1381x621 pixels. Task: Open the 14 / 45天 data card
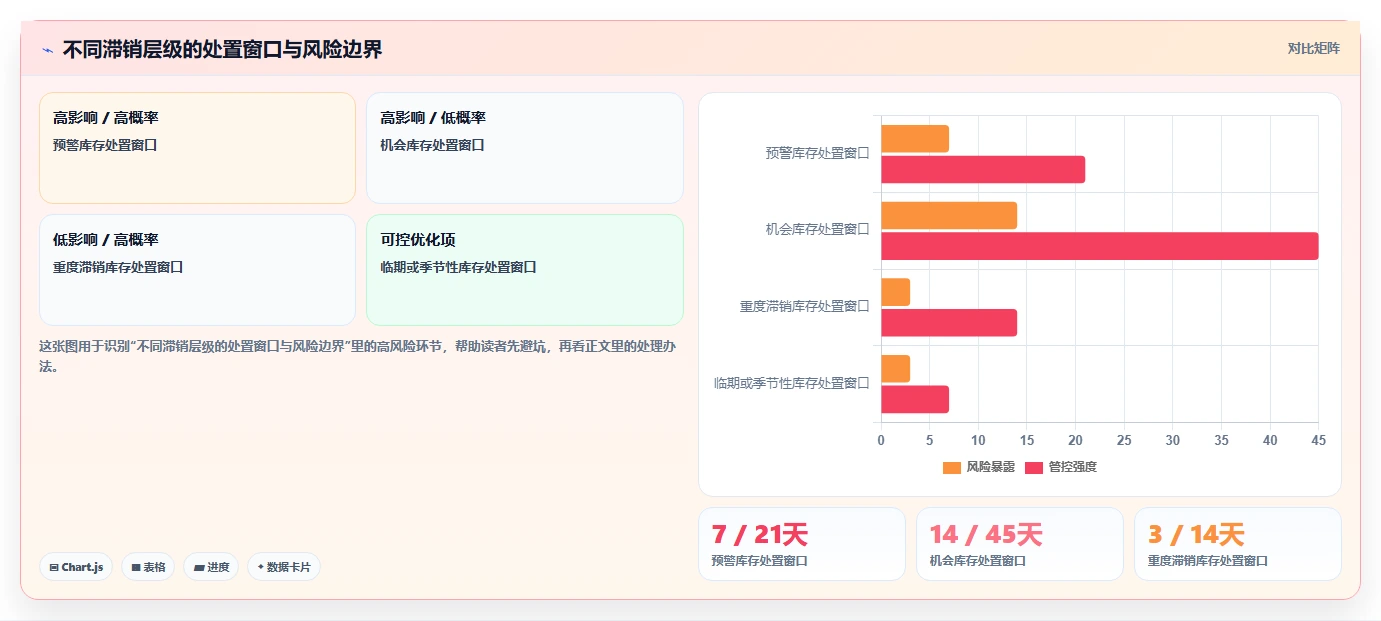click(1020, 544)
